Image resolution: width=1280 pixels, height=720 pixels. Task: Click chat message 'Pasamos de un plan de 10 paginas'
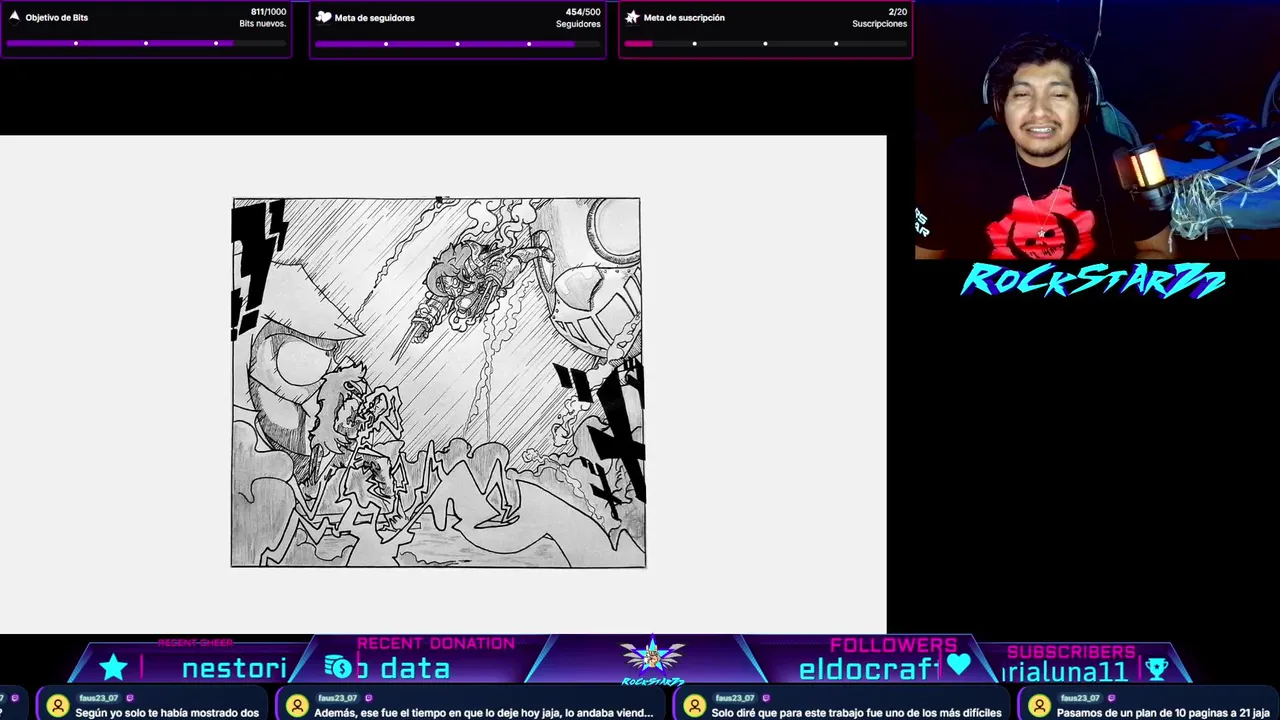(x=1163, y=713)
